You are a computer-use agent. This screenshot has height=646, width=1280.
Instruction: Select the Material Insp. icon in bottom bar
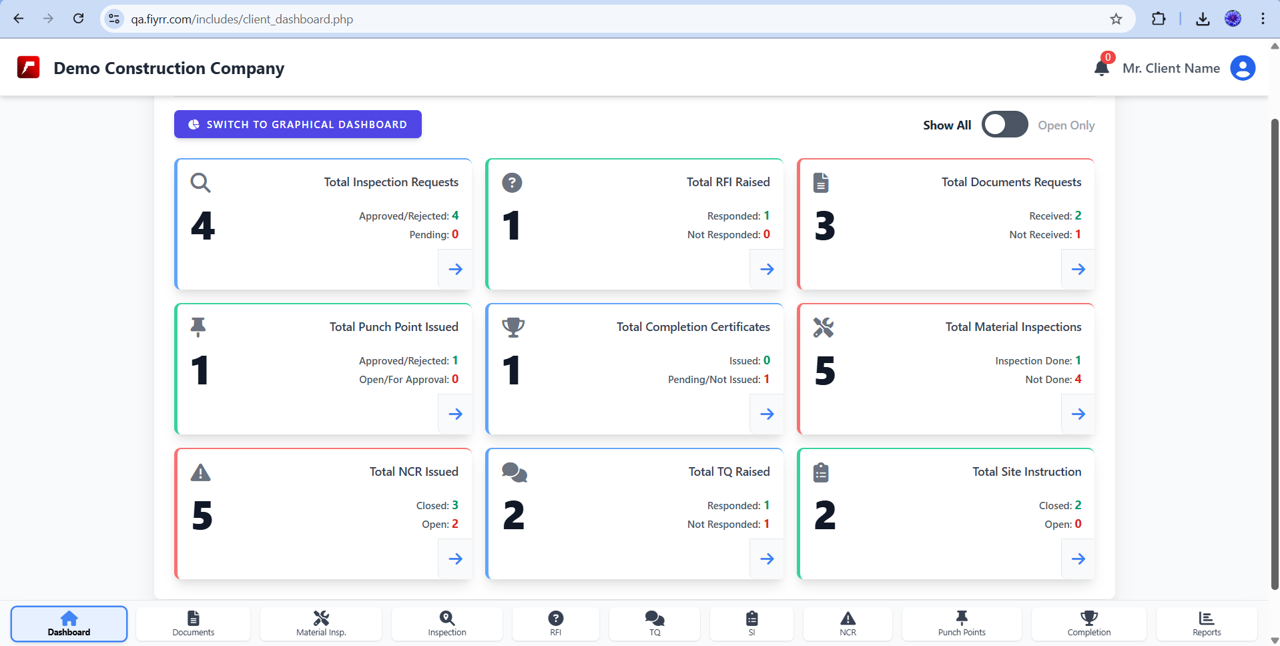pos(320,623)
